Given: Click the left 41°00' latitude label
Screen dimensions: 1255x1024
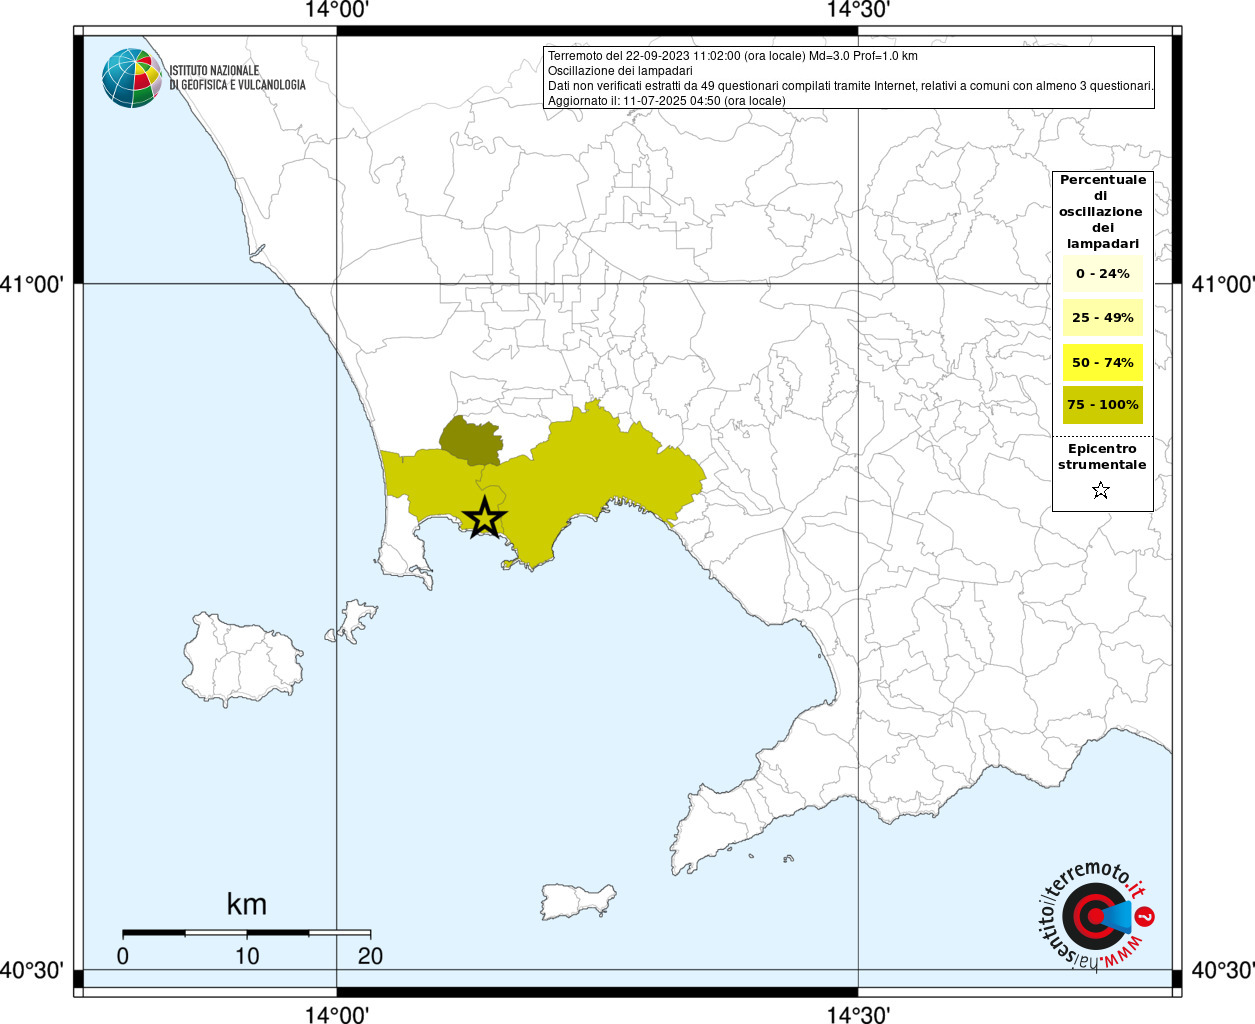Looking at the screenshot, I should pos(32,285).
